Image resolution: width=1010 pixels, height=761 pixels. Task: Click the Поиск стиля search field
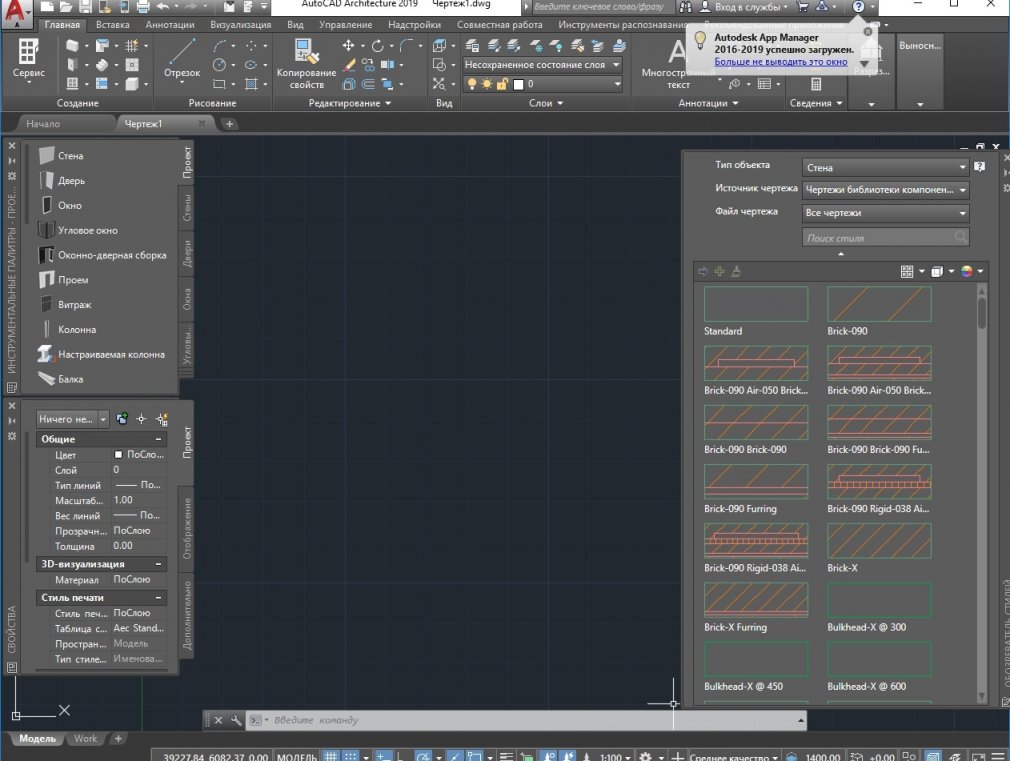pos(878,238)
